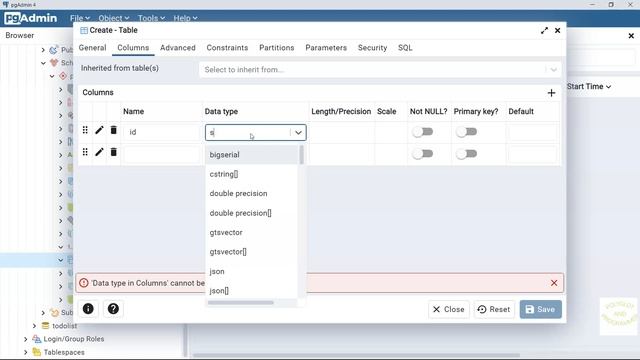Choose double precision data type
Screen dimensions: 640x360
[x=252, y=193]
